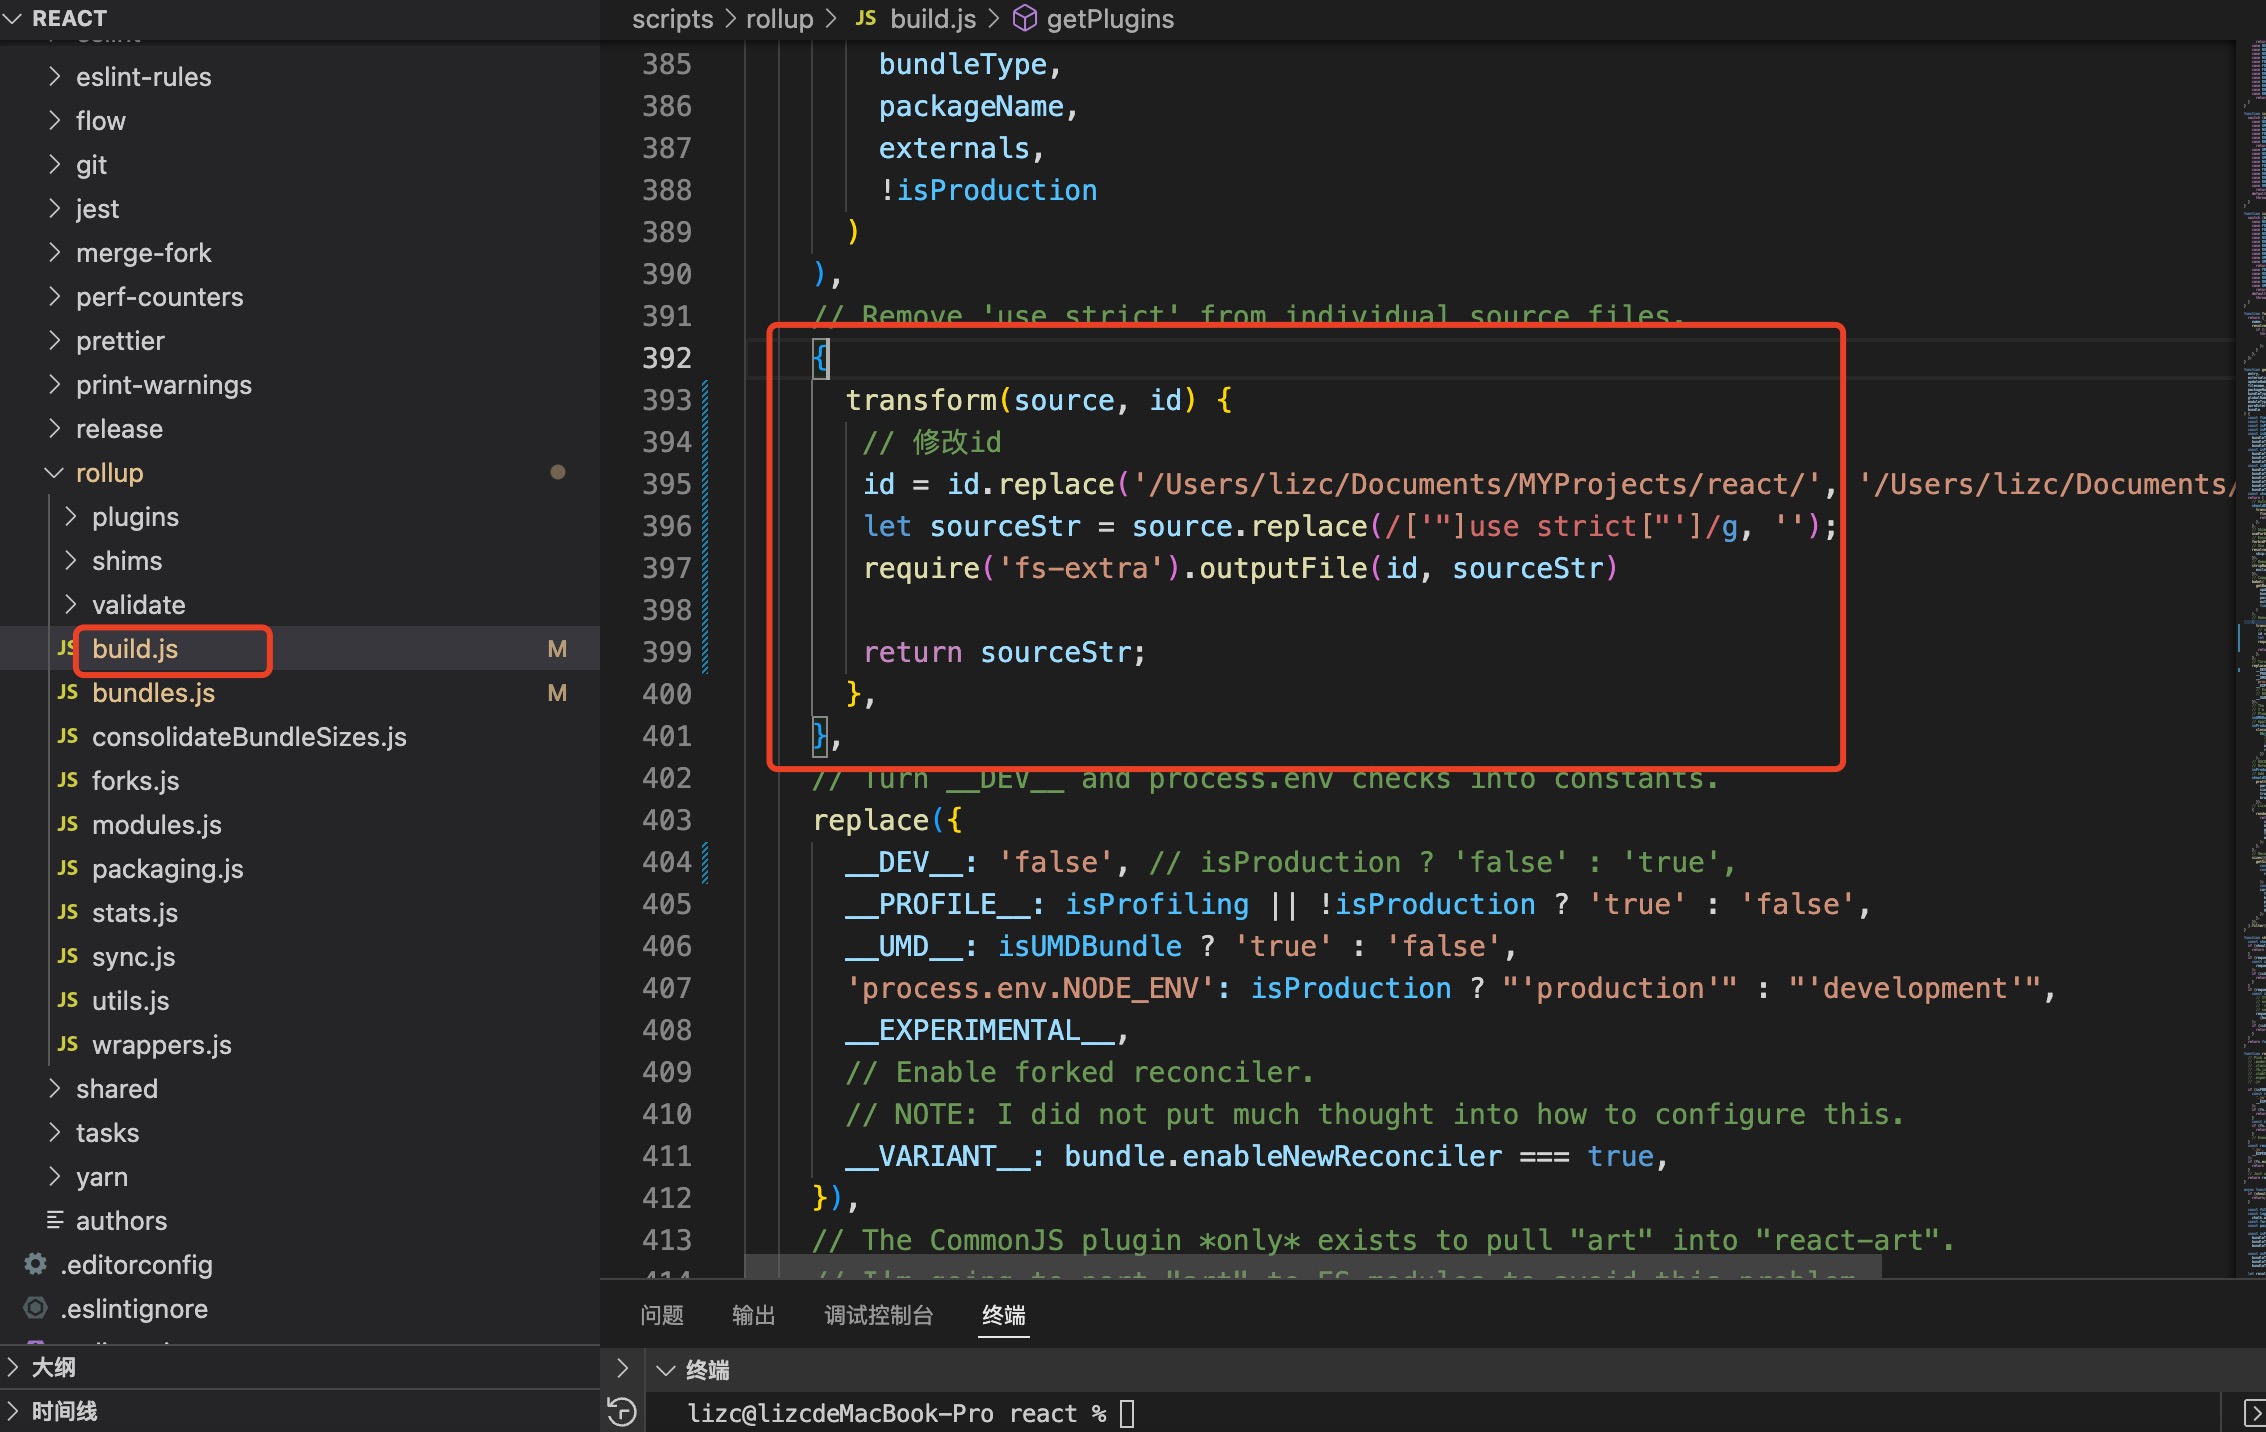Click rollup in the breadcrumb path
Screen dimensions: 2266x1432
(x=779, y=18)
